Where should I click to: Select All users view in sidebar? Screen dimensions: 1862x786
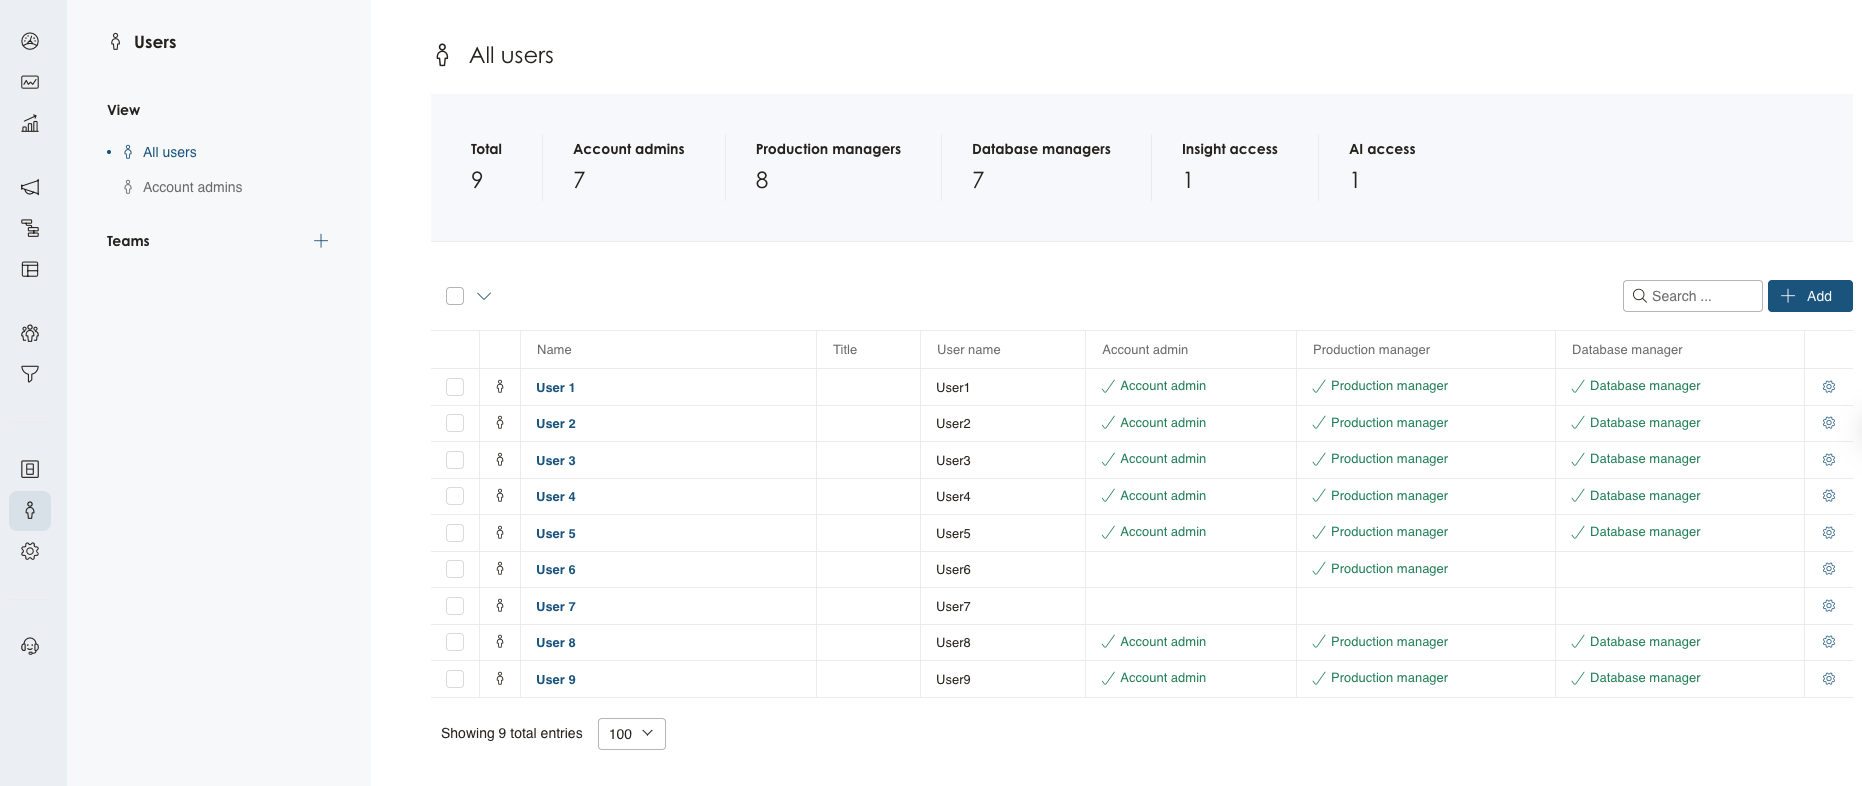point(169,152)
